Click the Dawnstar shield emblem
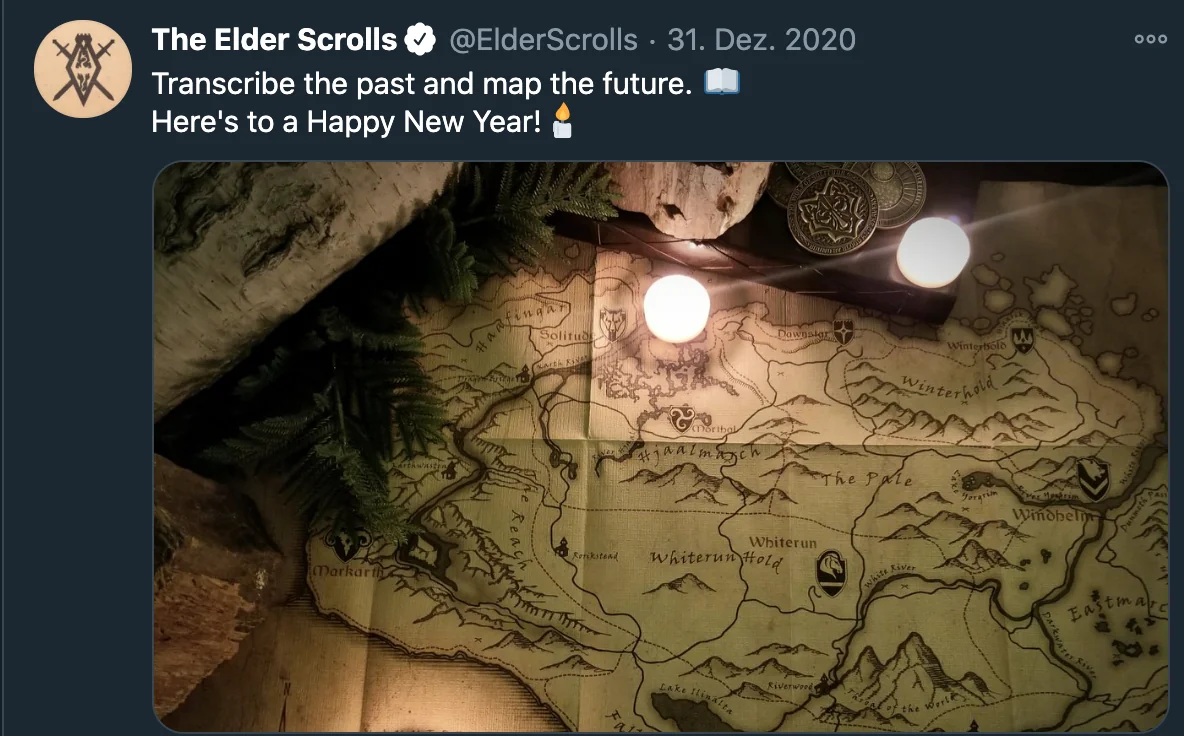This screenshot has width=1184, height=736. pyautogui.click(x=843, y=332)
